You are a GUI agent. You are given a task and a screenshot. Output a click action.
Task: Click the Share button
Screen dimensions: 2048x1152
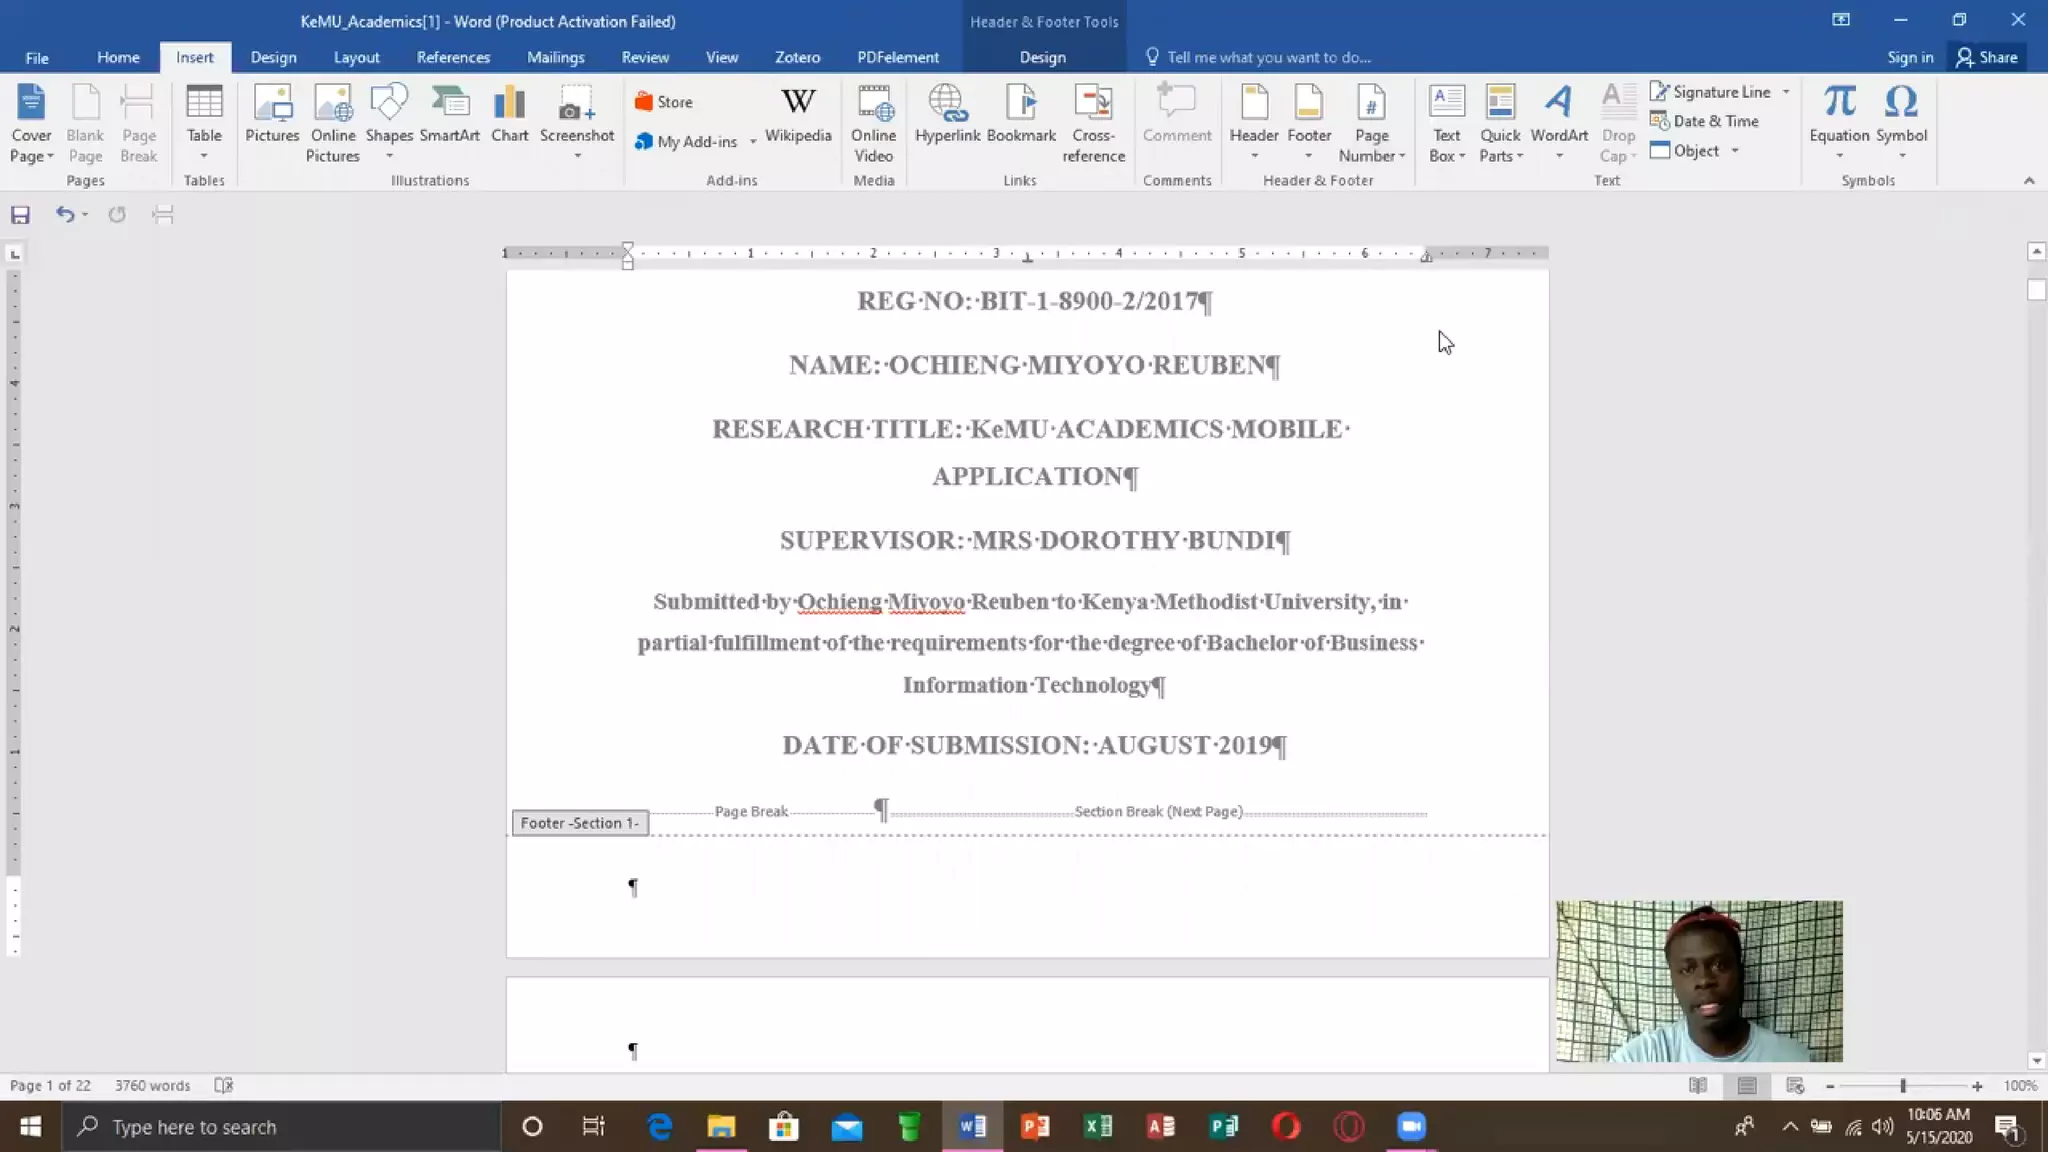pos(1987,57)
